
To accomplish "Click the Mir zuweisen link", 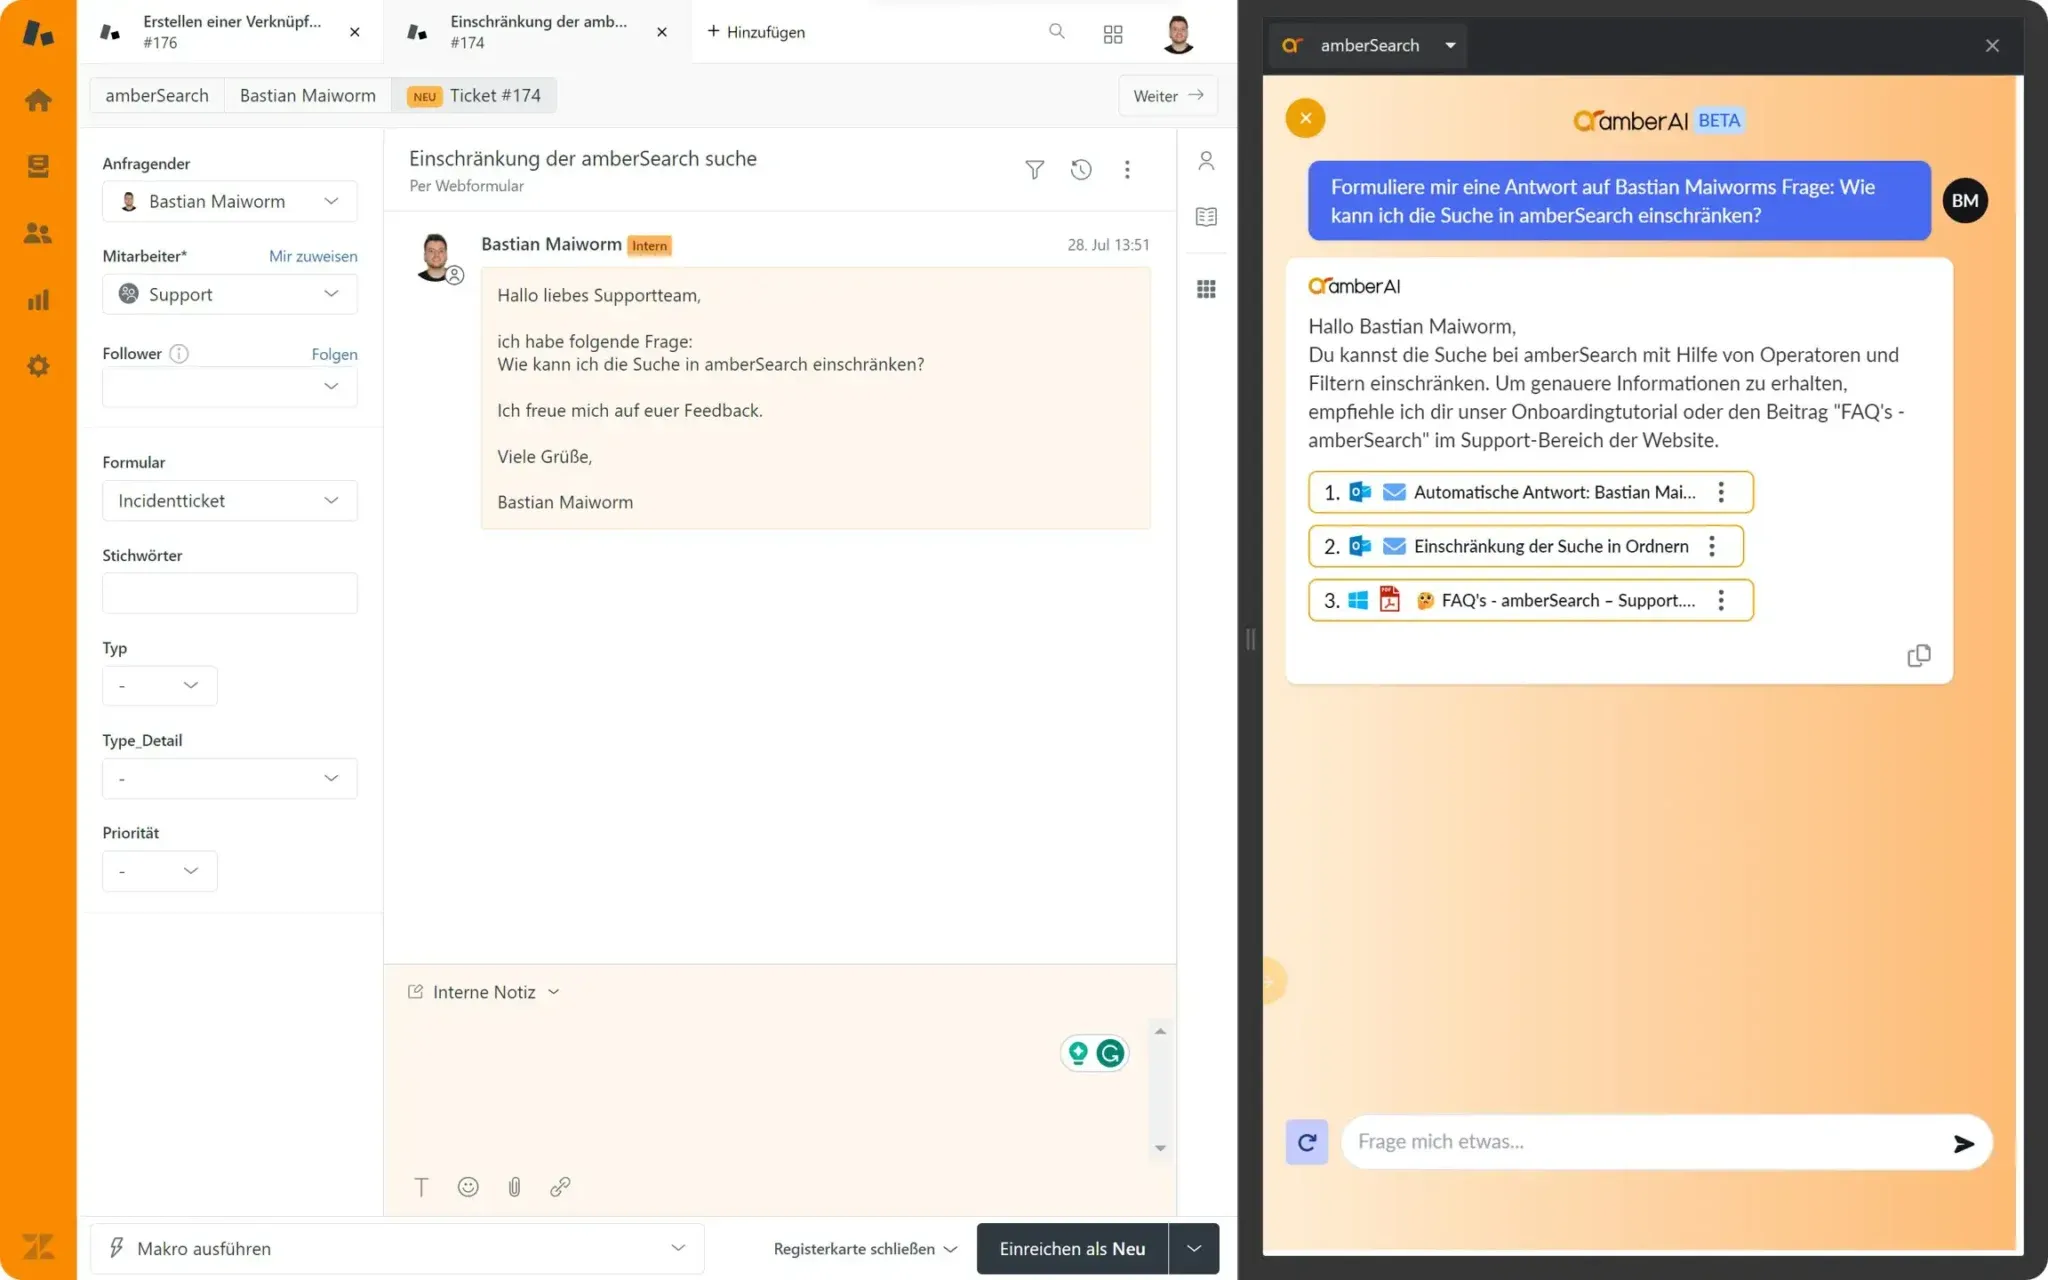I will [313, 256].
